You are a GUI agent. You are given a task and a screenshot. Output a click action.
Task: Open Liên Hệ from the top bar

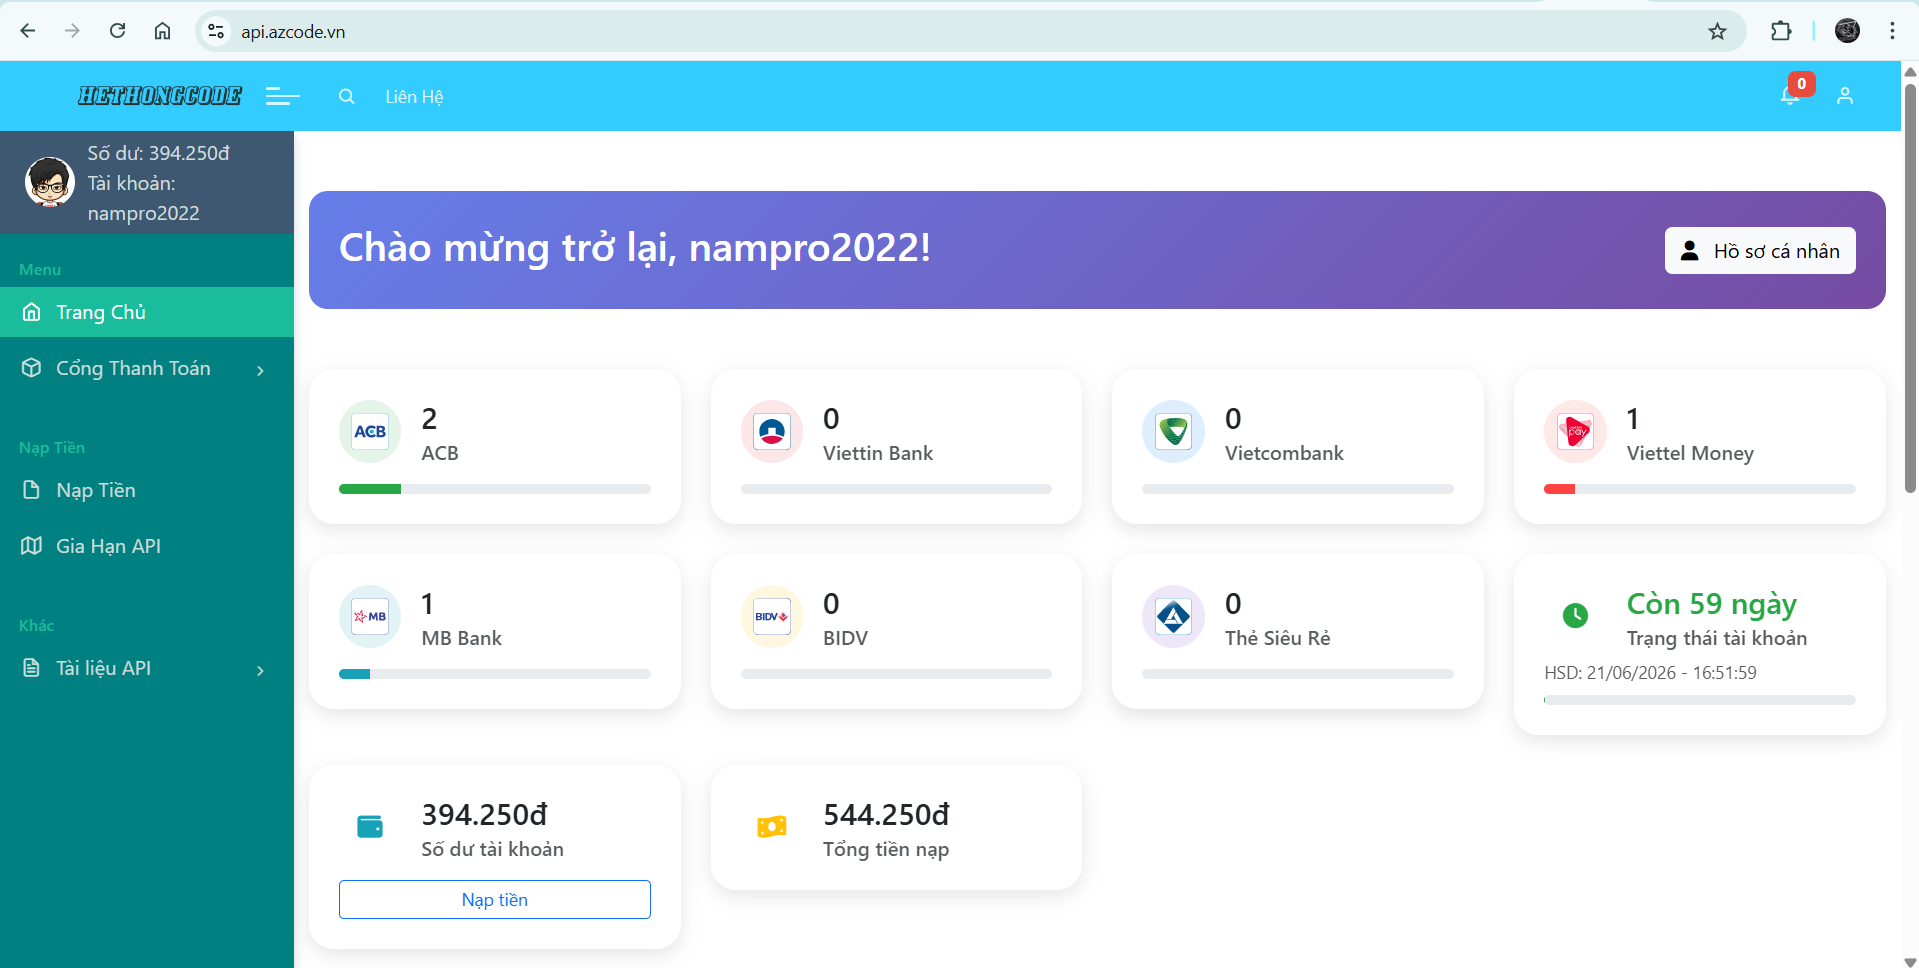pos(414,96)
